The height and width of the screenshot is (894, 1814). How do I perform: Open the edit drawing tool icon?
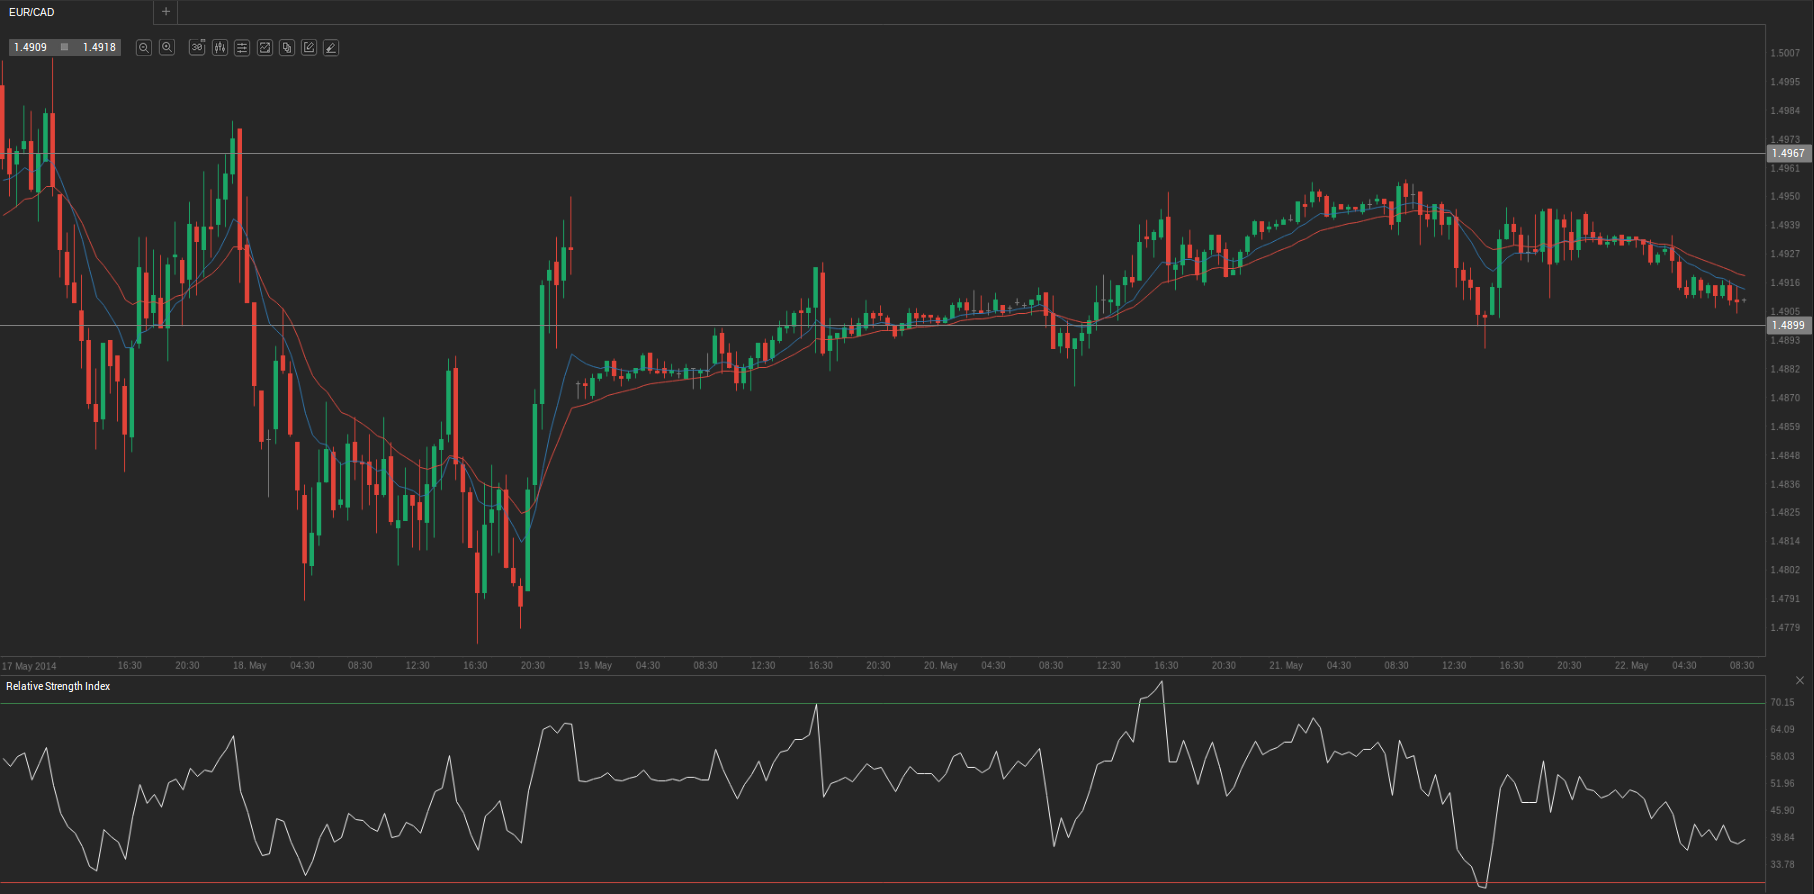[x=309, y=47]
